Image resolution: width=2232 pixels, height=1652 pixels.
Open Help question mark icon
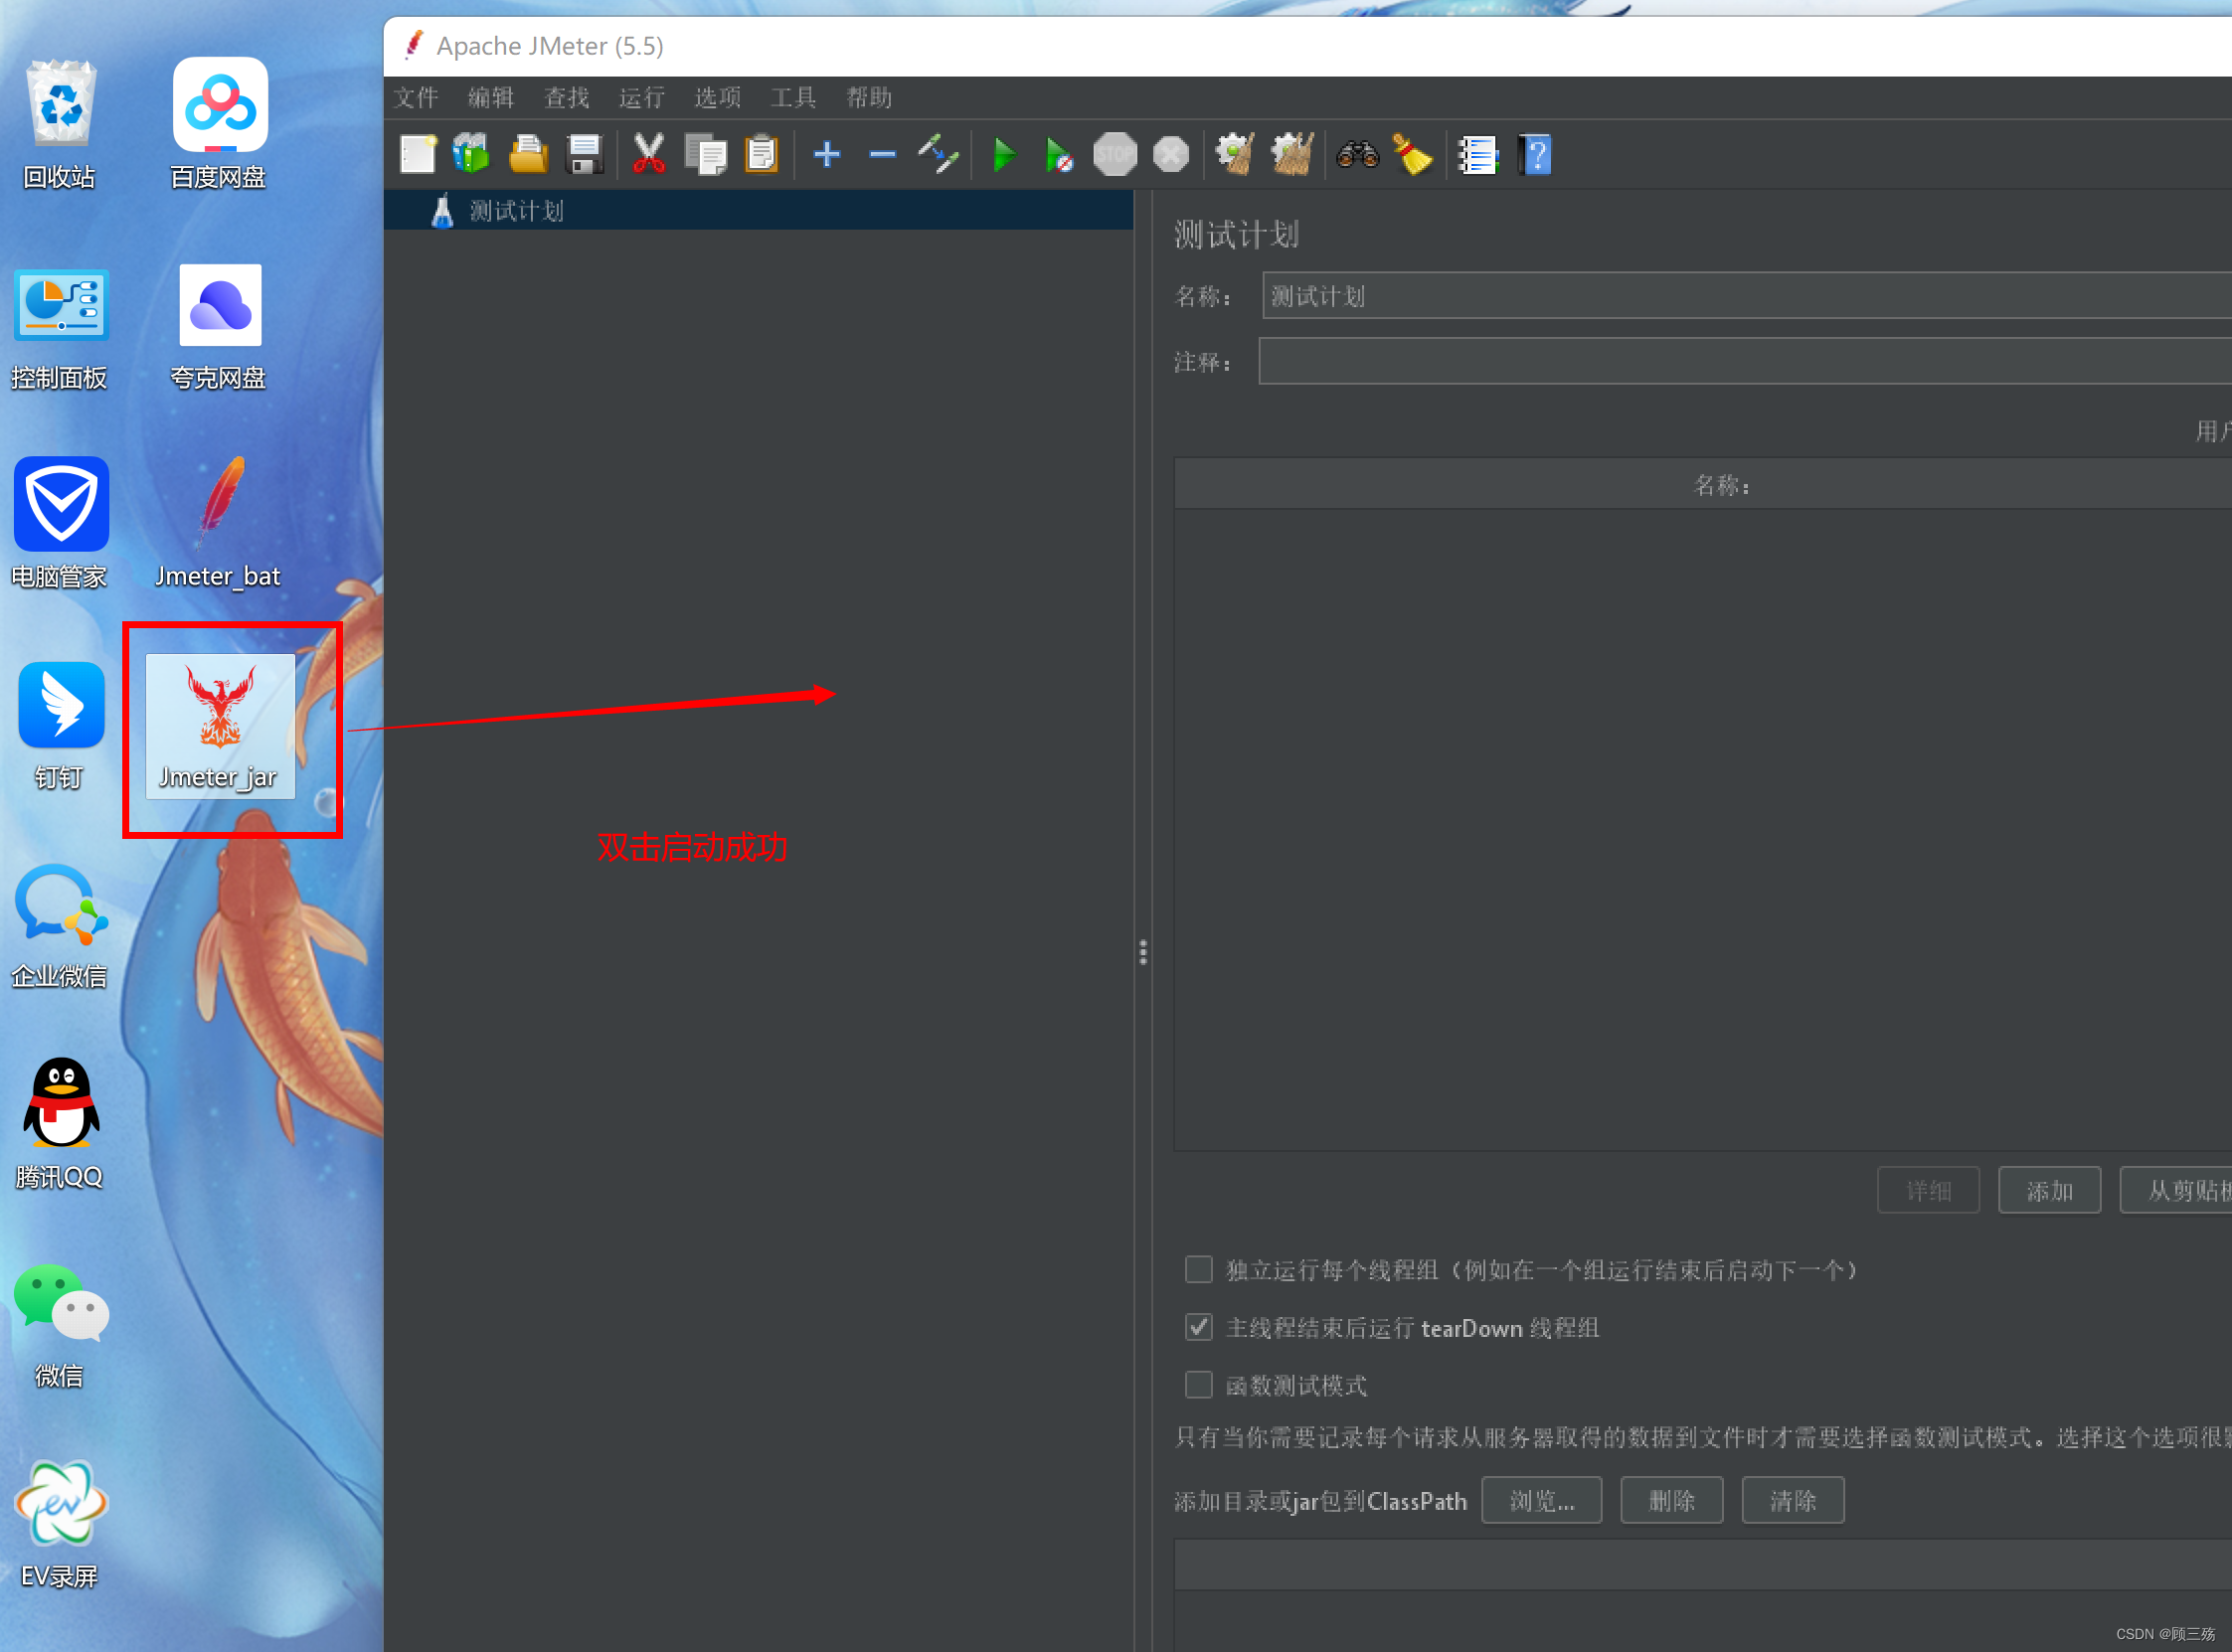pyautogui.click(x=1535, y=155)
